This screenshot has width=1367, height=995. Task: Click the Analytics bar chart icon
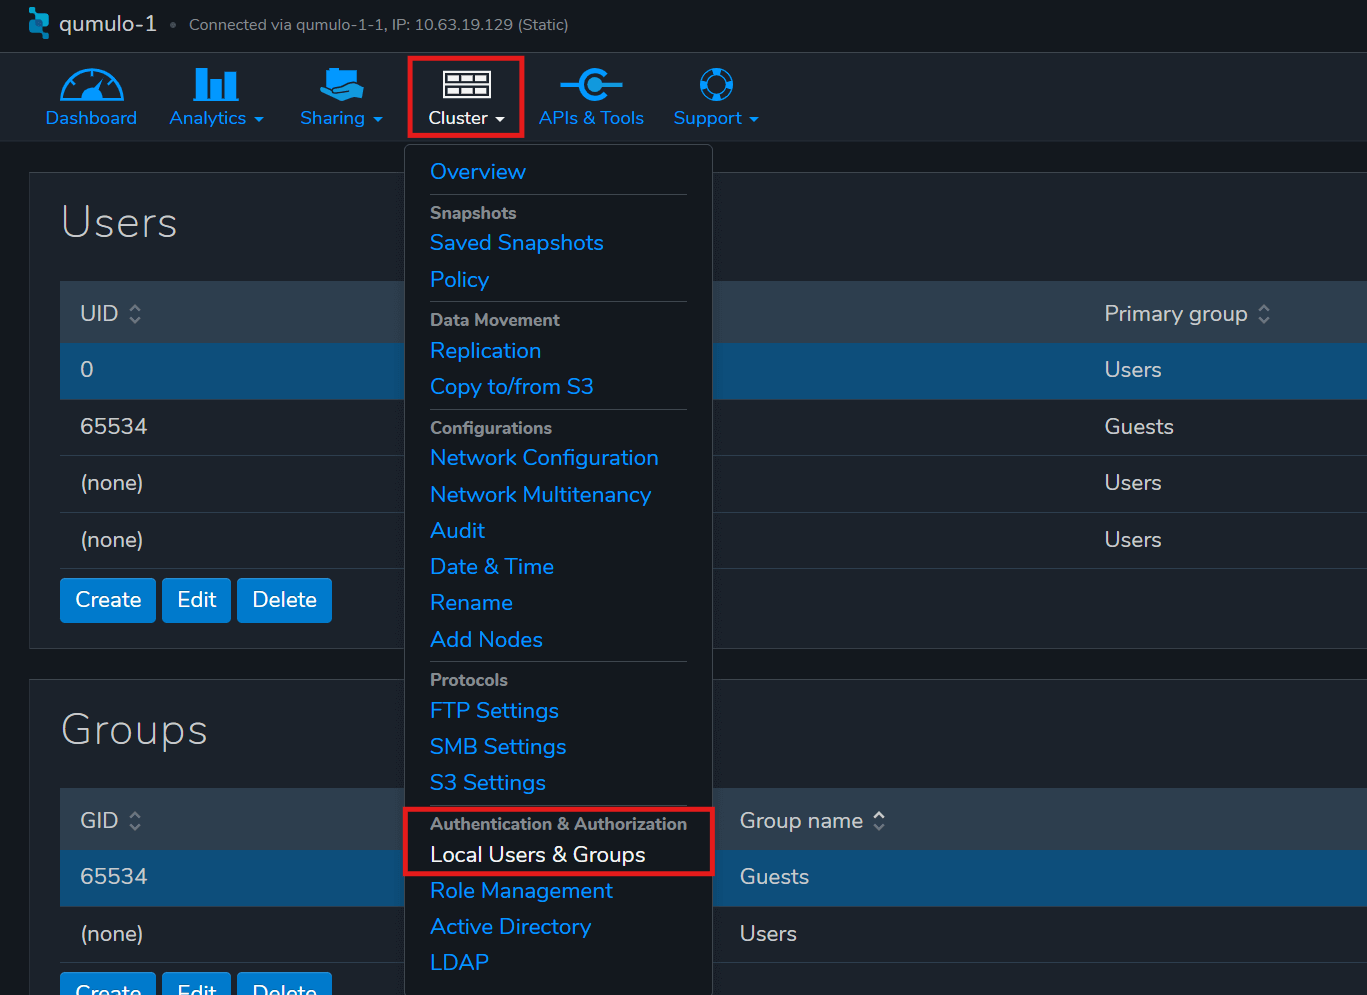point(216,85)
